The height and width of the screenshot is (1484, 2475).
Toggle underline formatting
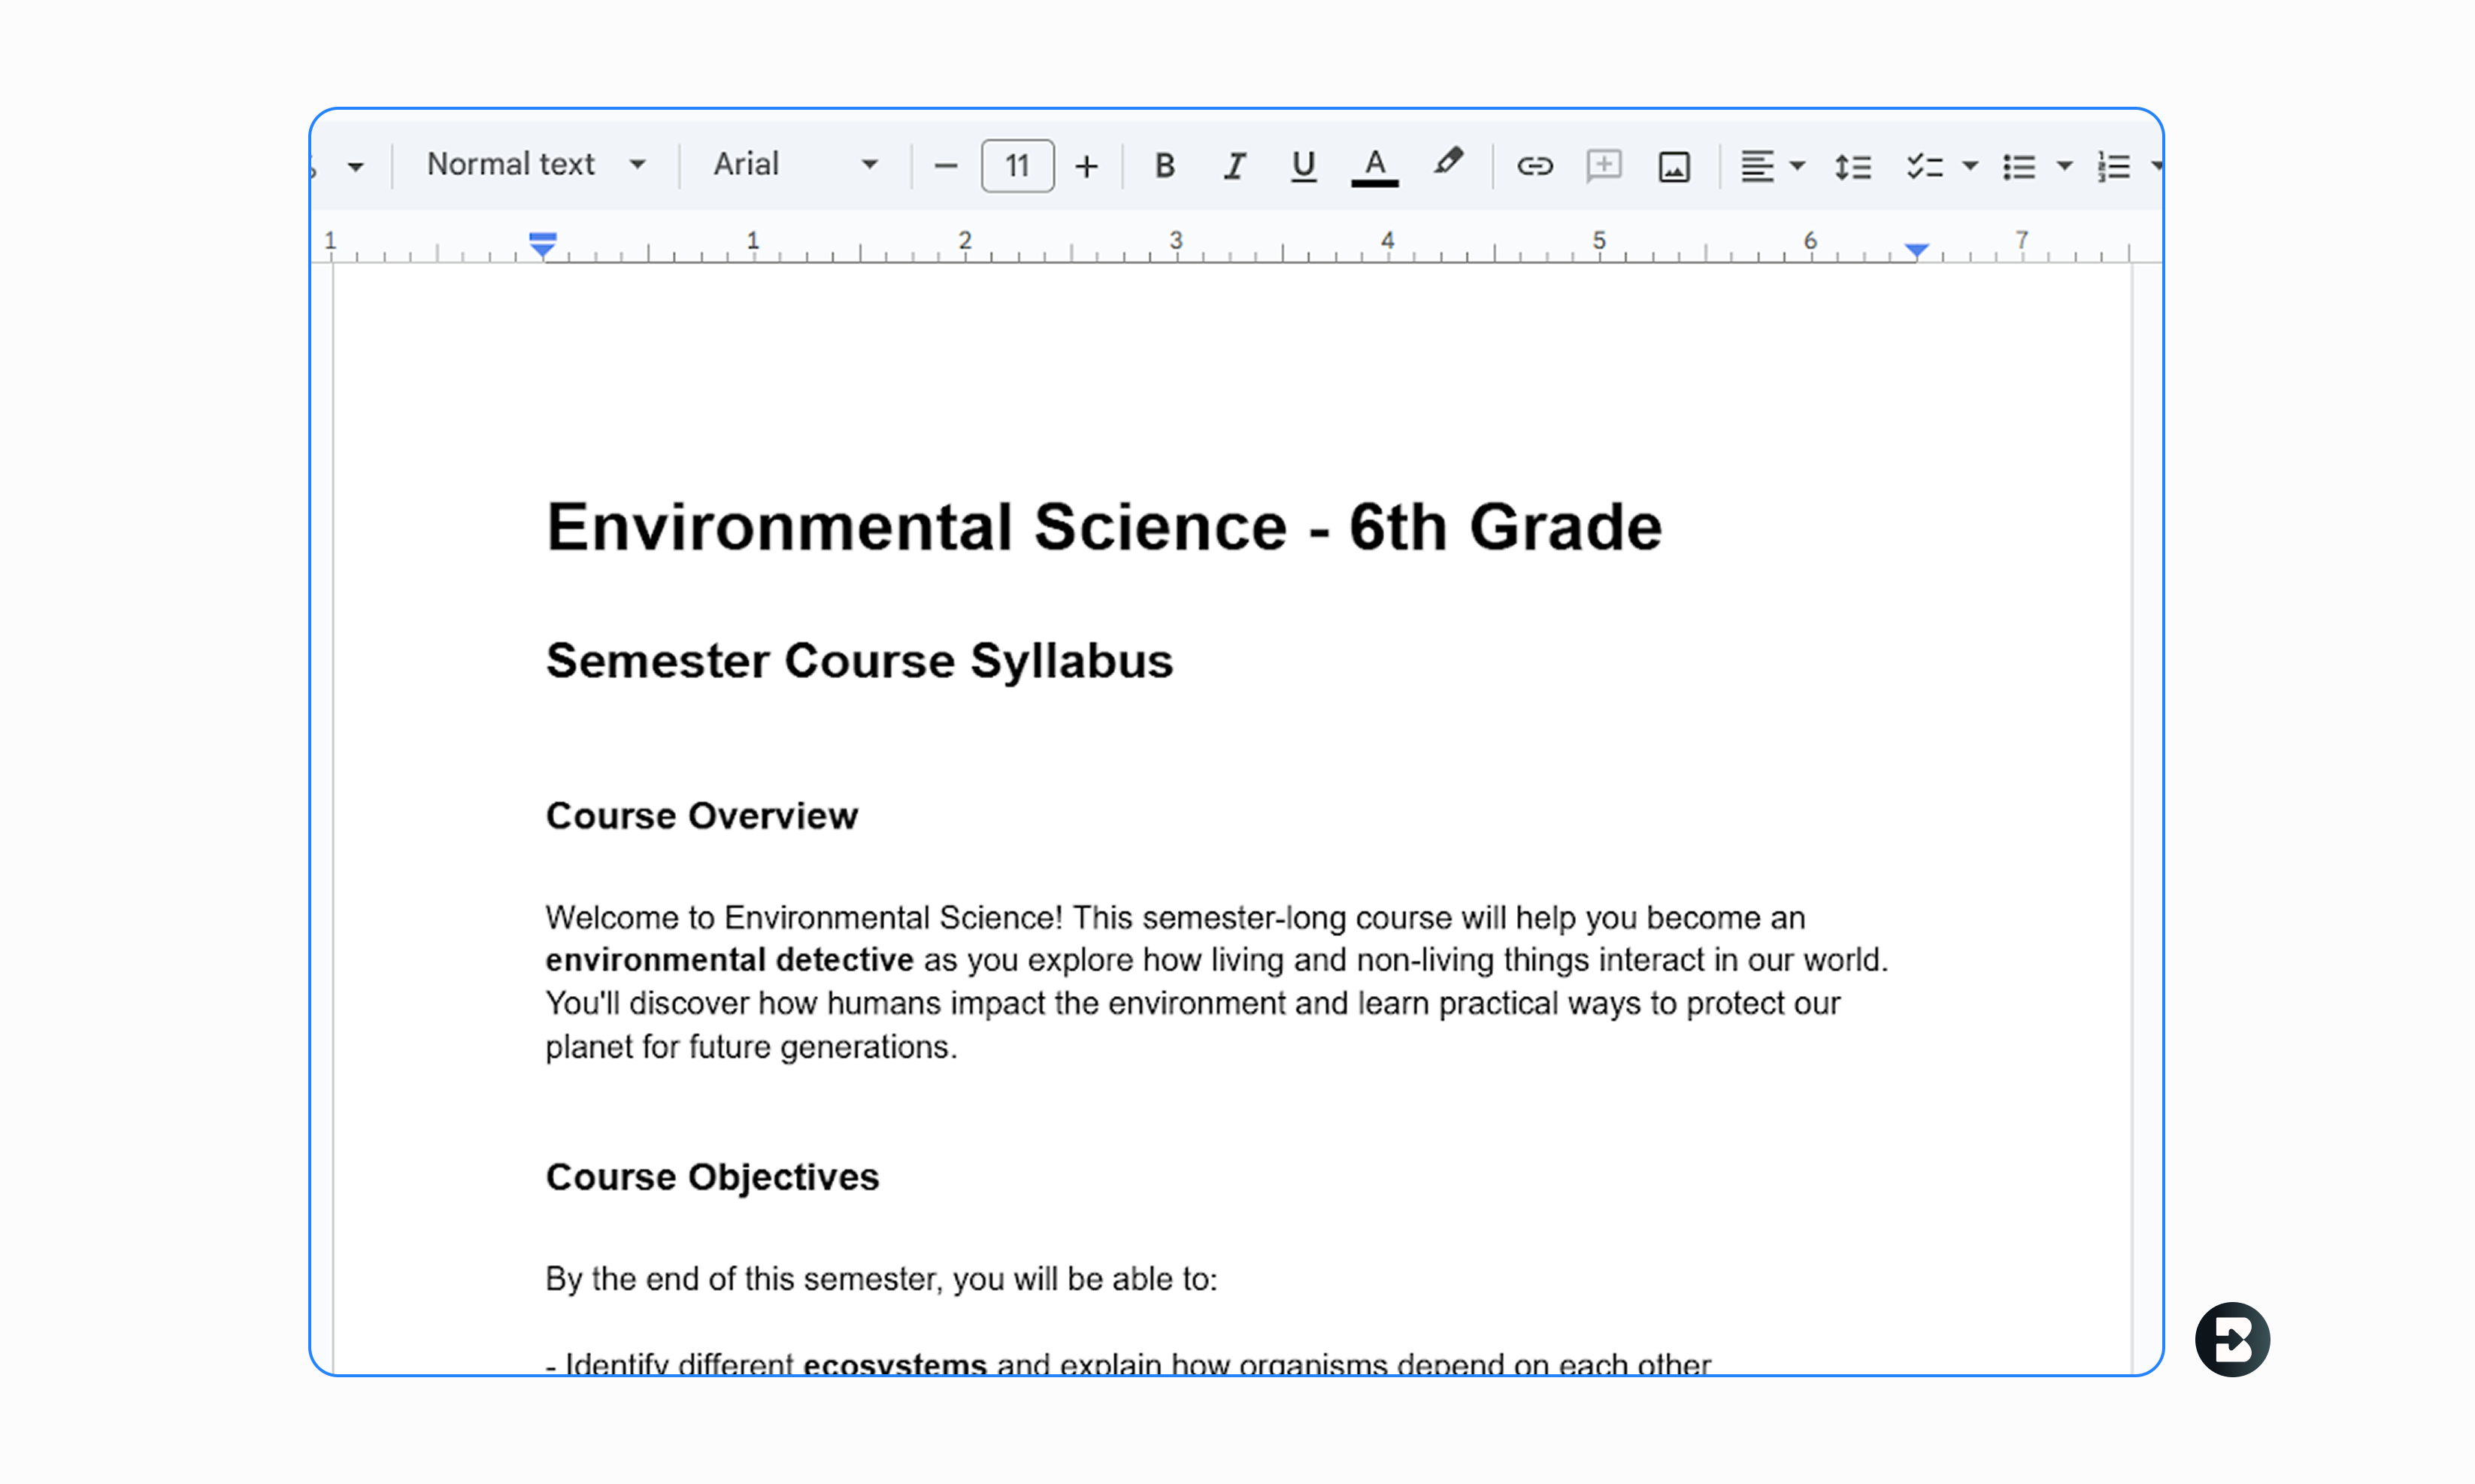[1303, 166]
